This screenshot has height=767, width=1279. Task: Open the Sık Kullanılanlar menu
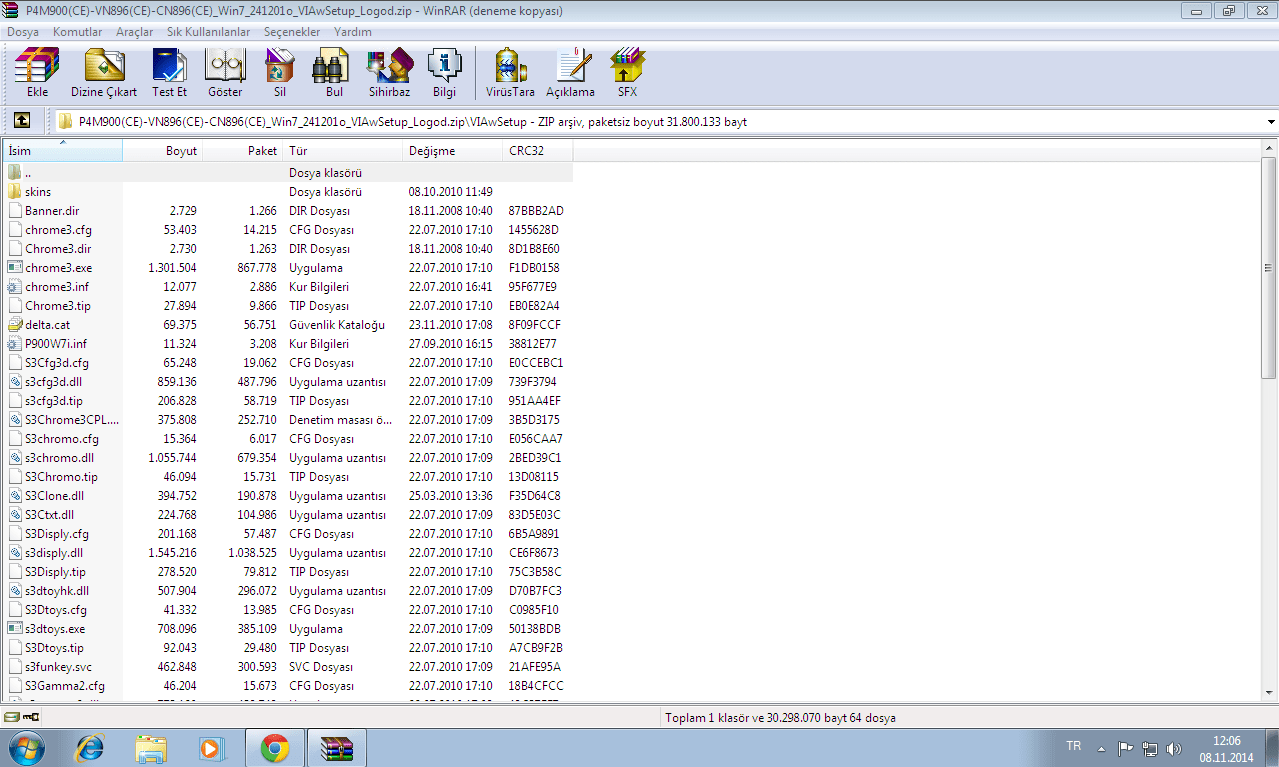[x=209, y=32]
